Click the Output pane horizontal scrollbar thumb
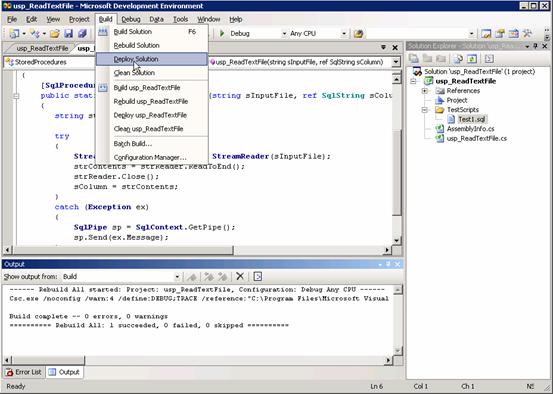The image size is (553, 394). (49, 360)
